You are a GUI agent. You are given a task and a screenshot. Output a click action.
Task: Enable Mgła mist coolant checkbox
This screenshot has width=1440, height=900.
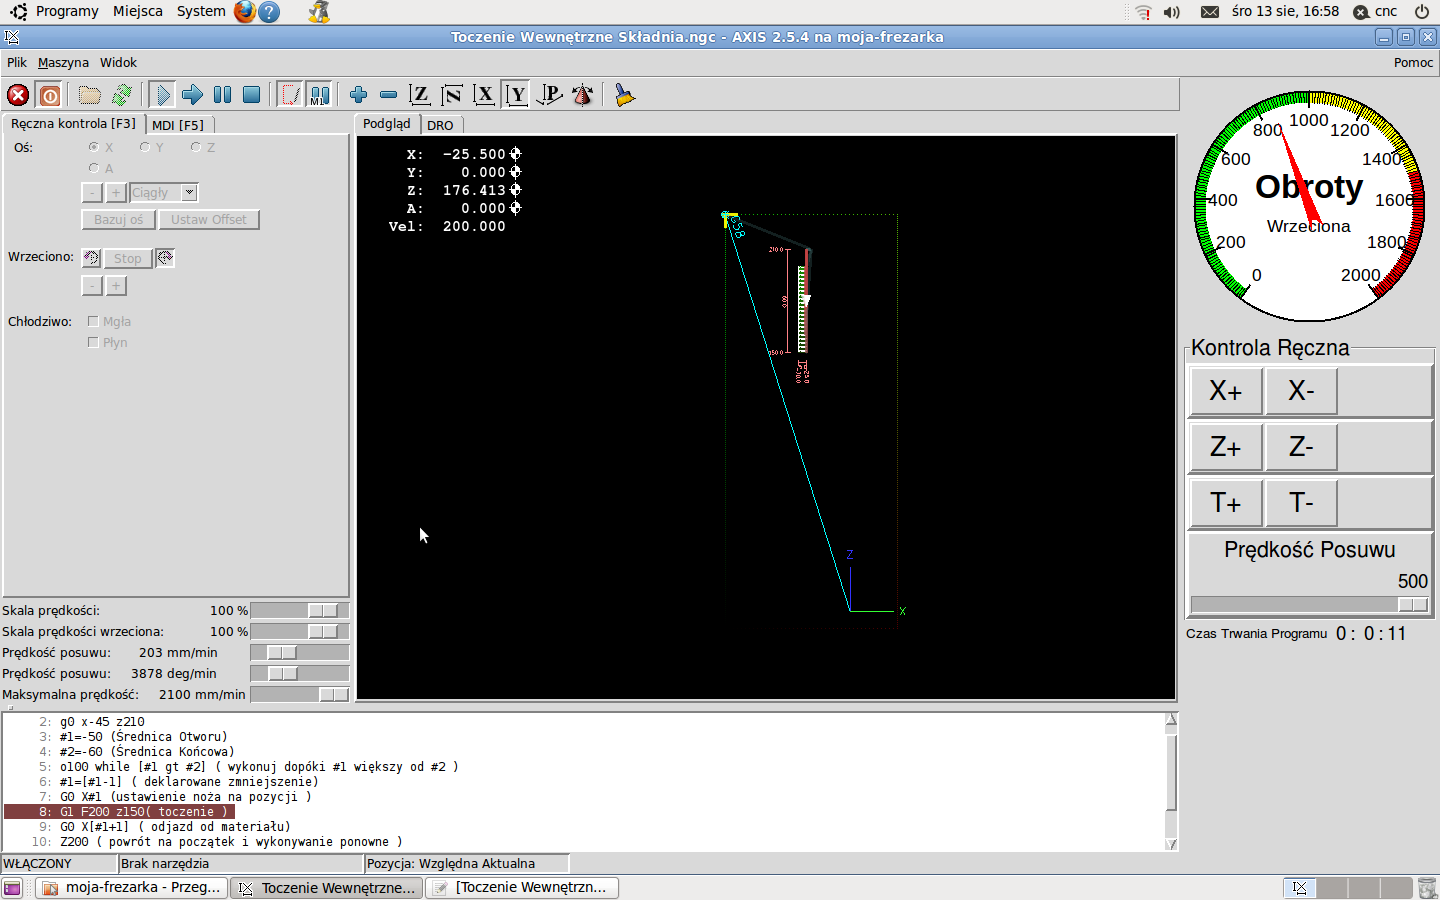(x=93, y=321)
